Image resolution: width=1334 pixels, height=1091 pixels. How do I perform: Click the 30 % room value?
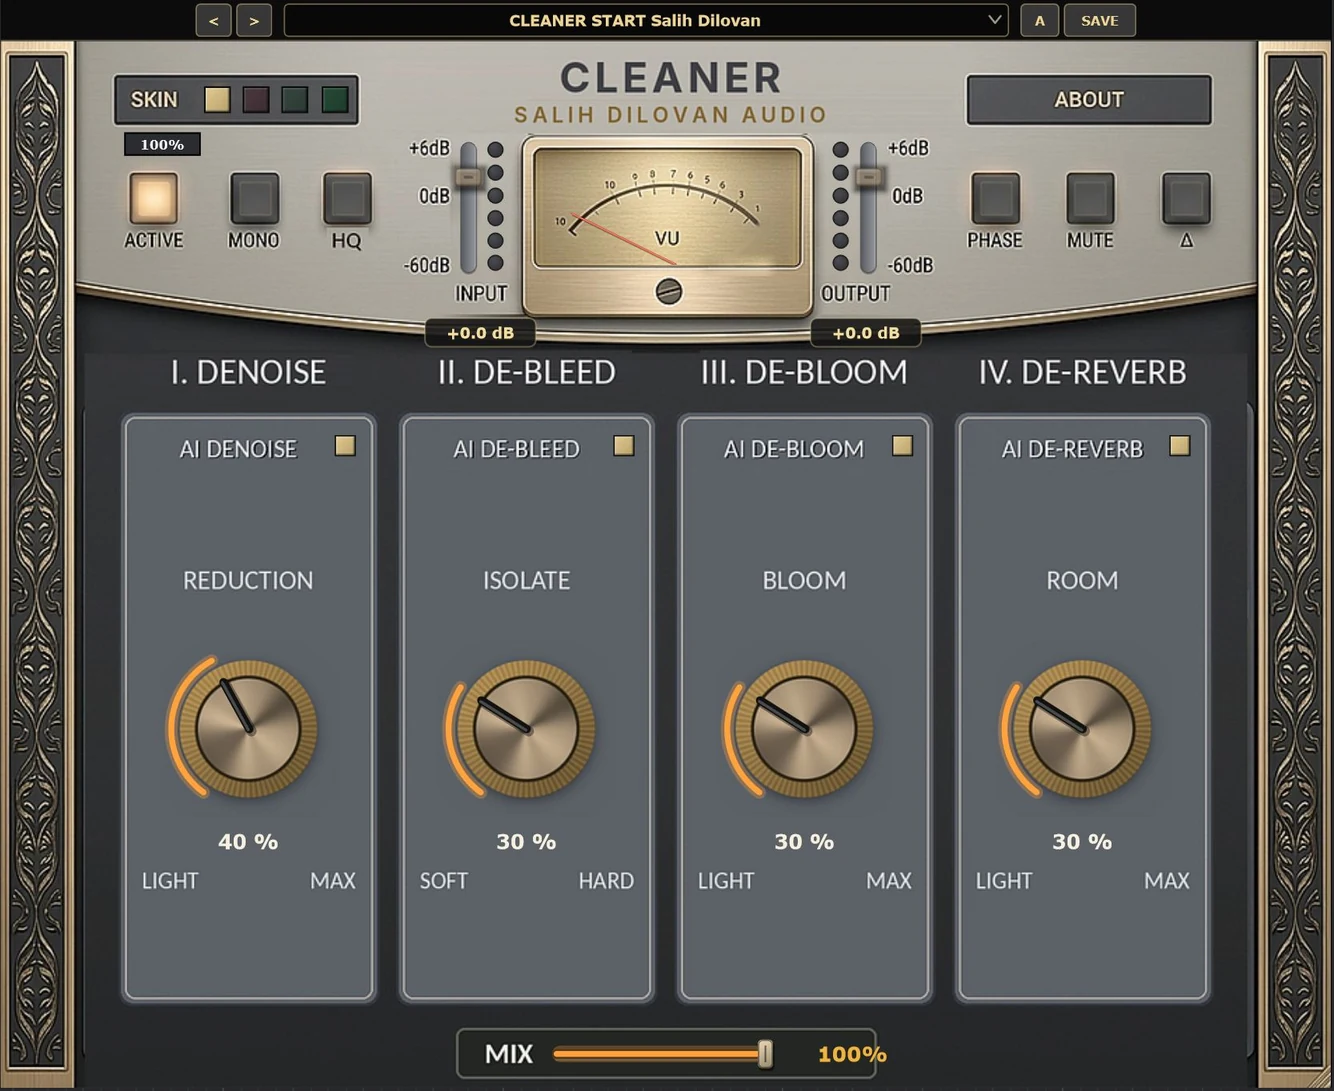click(x=1082, y=842)
